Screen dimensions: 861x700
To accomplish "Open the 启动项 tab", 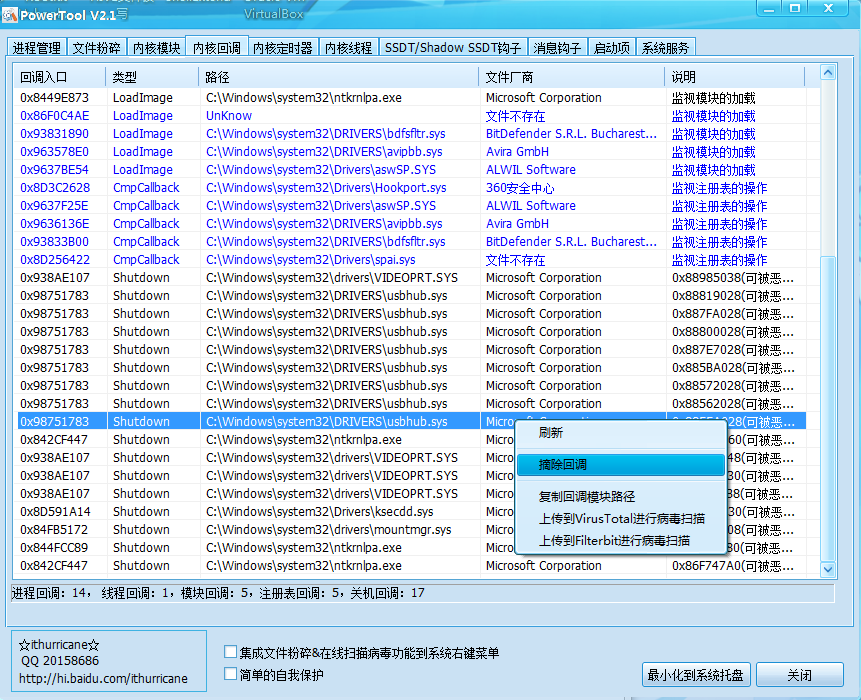I will [612, 48].
